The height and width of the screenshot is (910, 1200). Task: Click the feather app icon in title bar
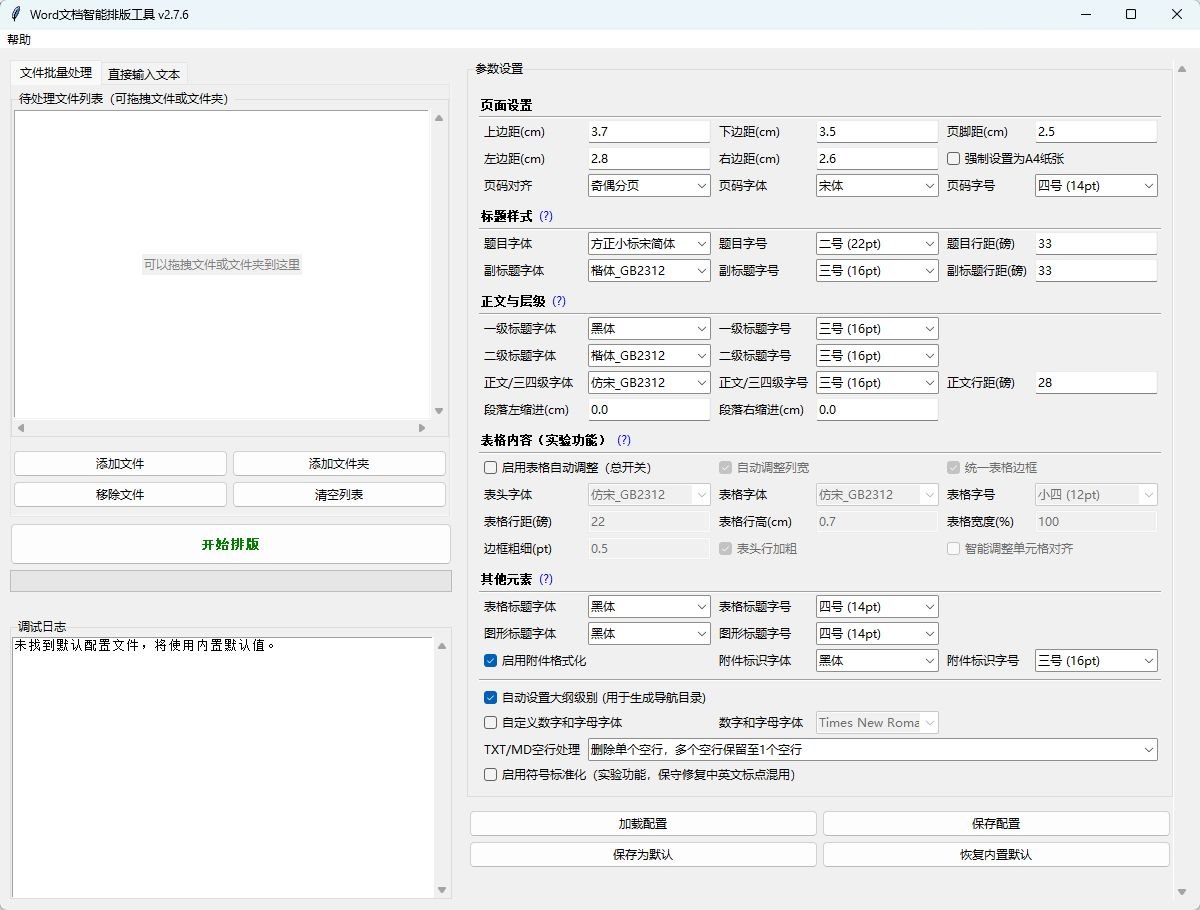click(x=15, y=14)
